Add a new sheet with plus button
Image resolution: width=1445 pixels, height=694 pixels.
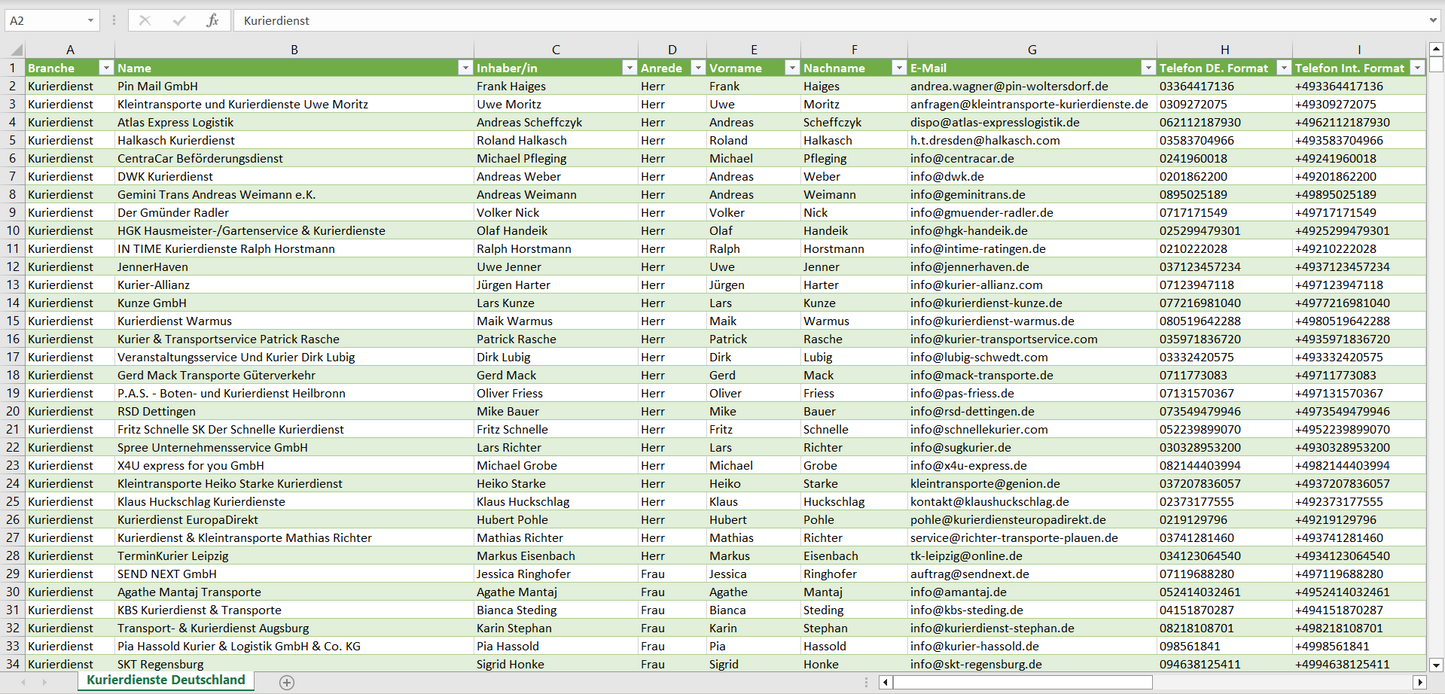(x=287, y=682)
